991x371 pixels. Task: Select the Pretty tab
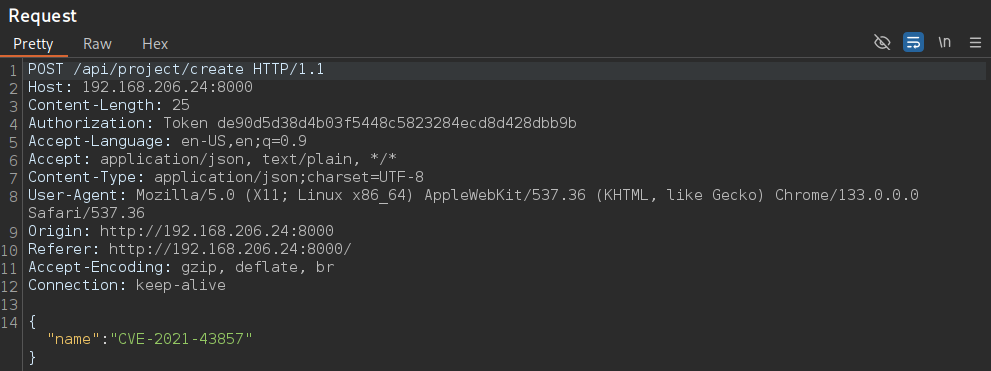(33, 44)
